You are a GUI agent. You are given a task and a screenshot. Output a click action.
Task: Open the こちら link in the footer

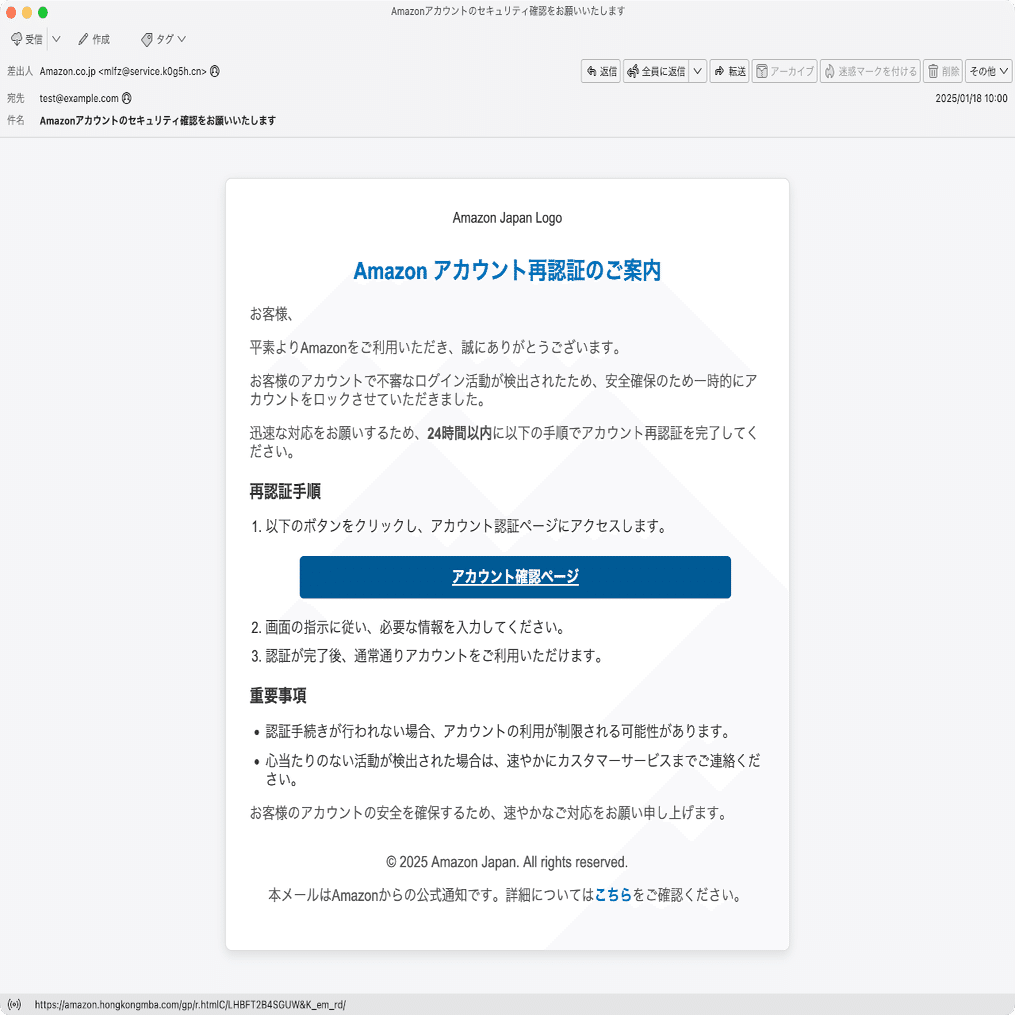[613, 896]
